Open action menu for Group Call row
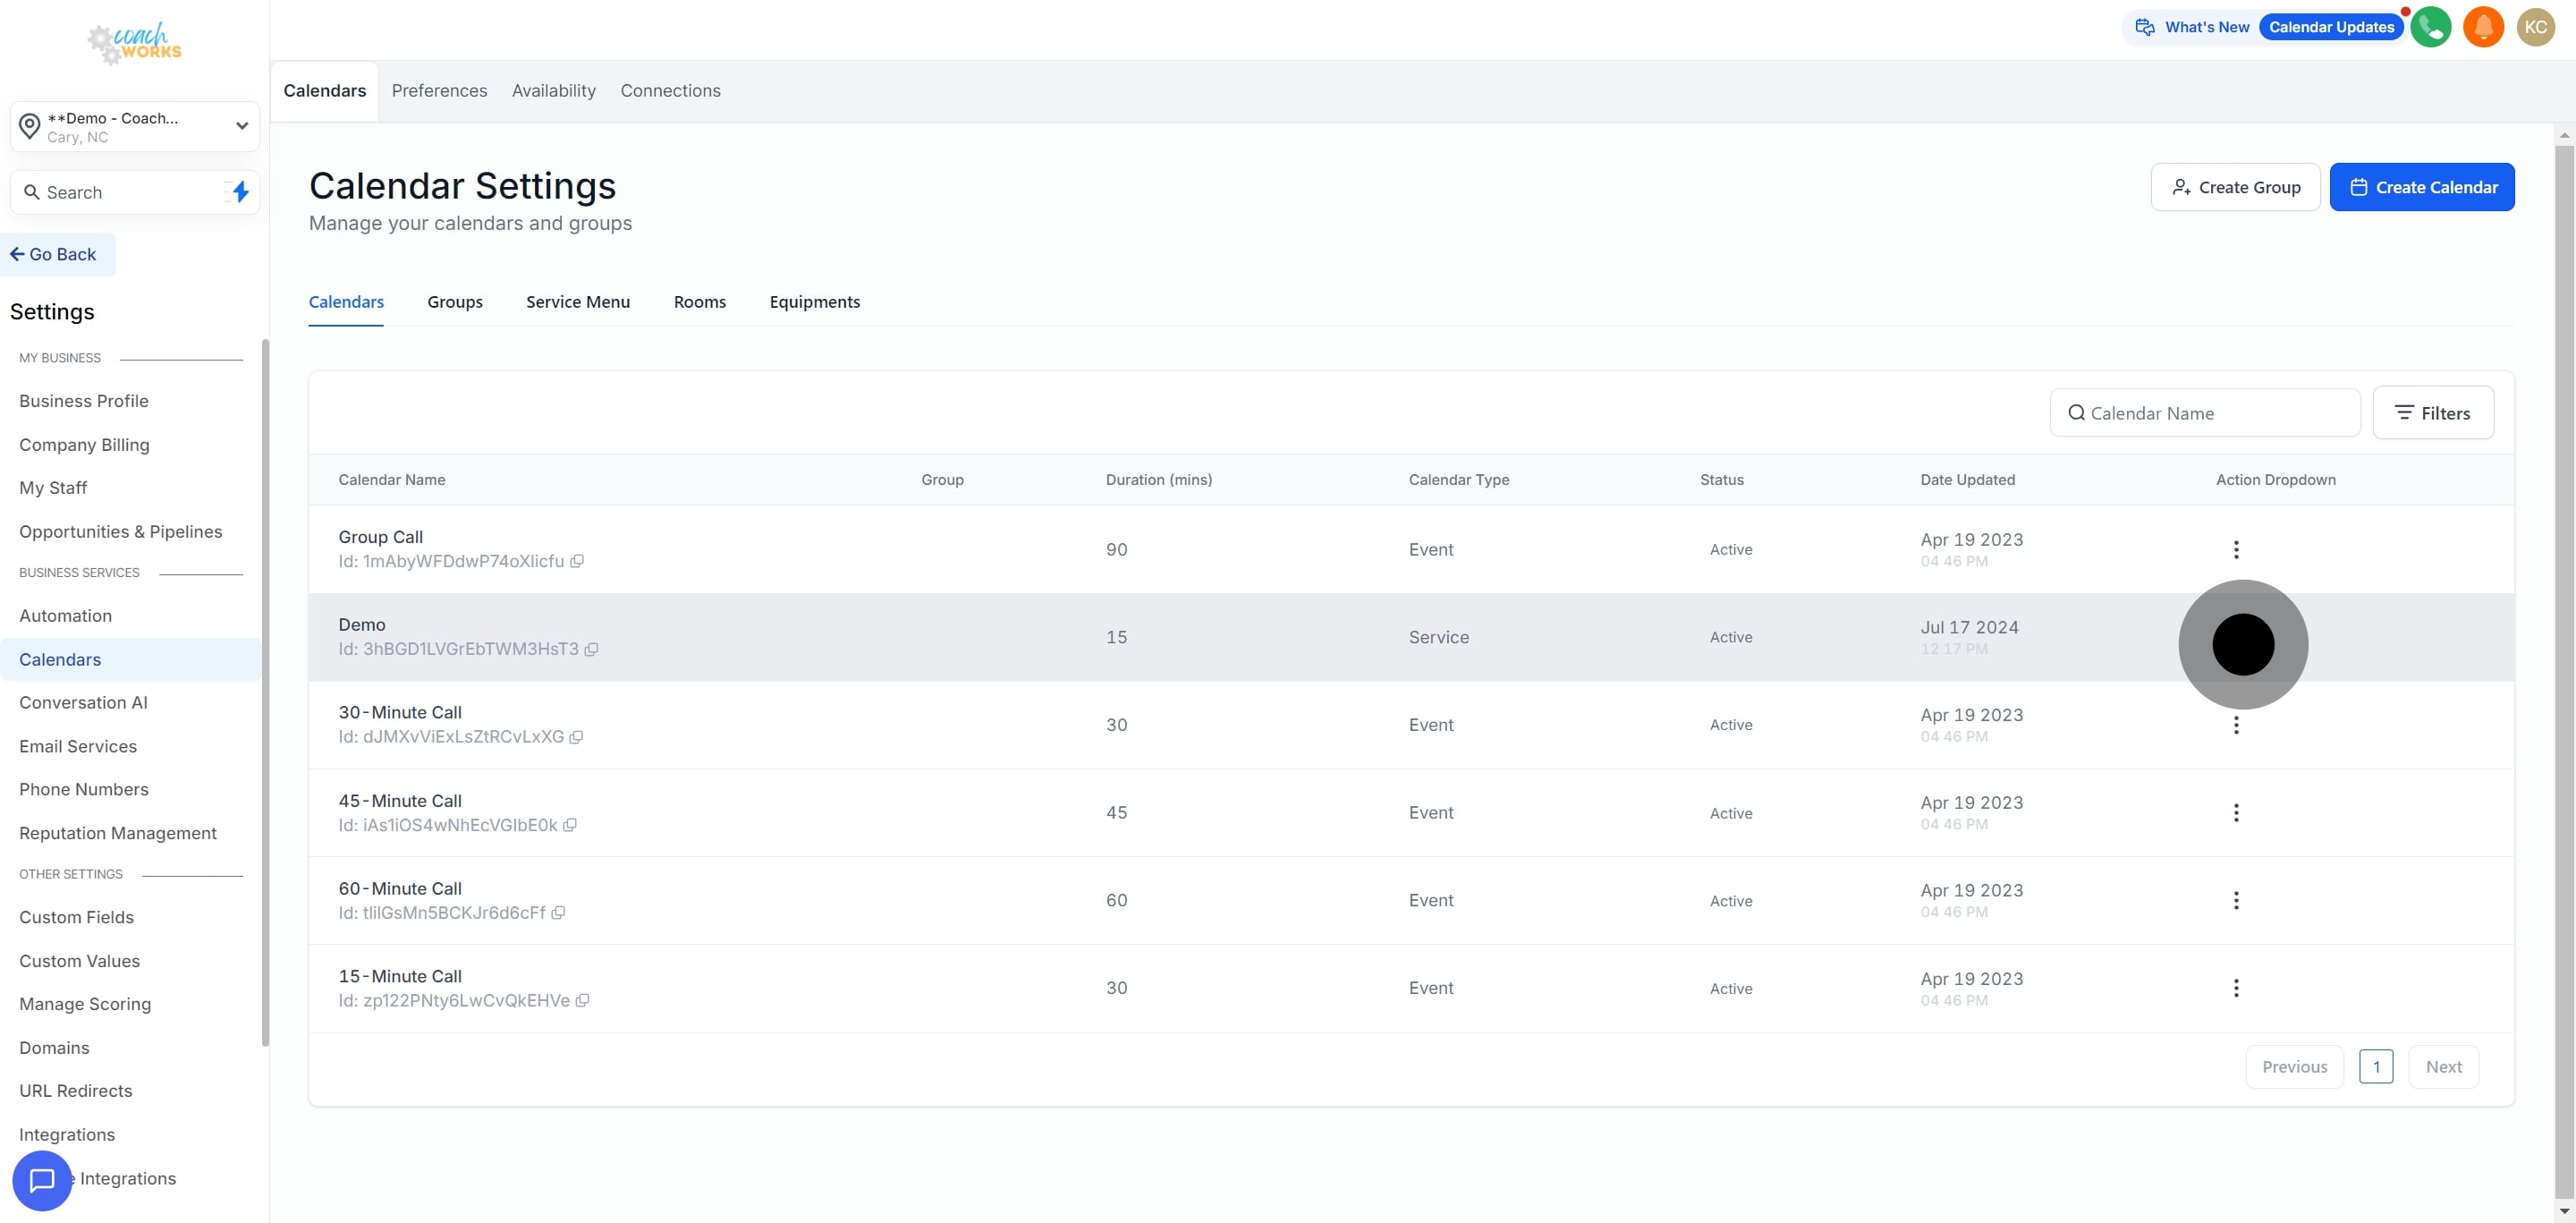2576x1223 pixels. [2236, 549]
